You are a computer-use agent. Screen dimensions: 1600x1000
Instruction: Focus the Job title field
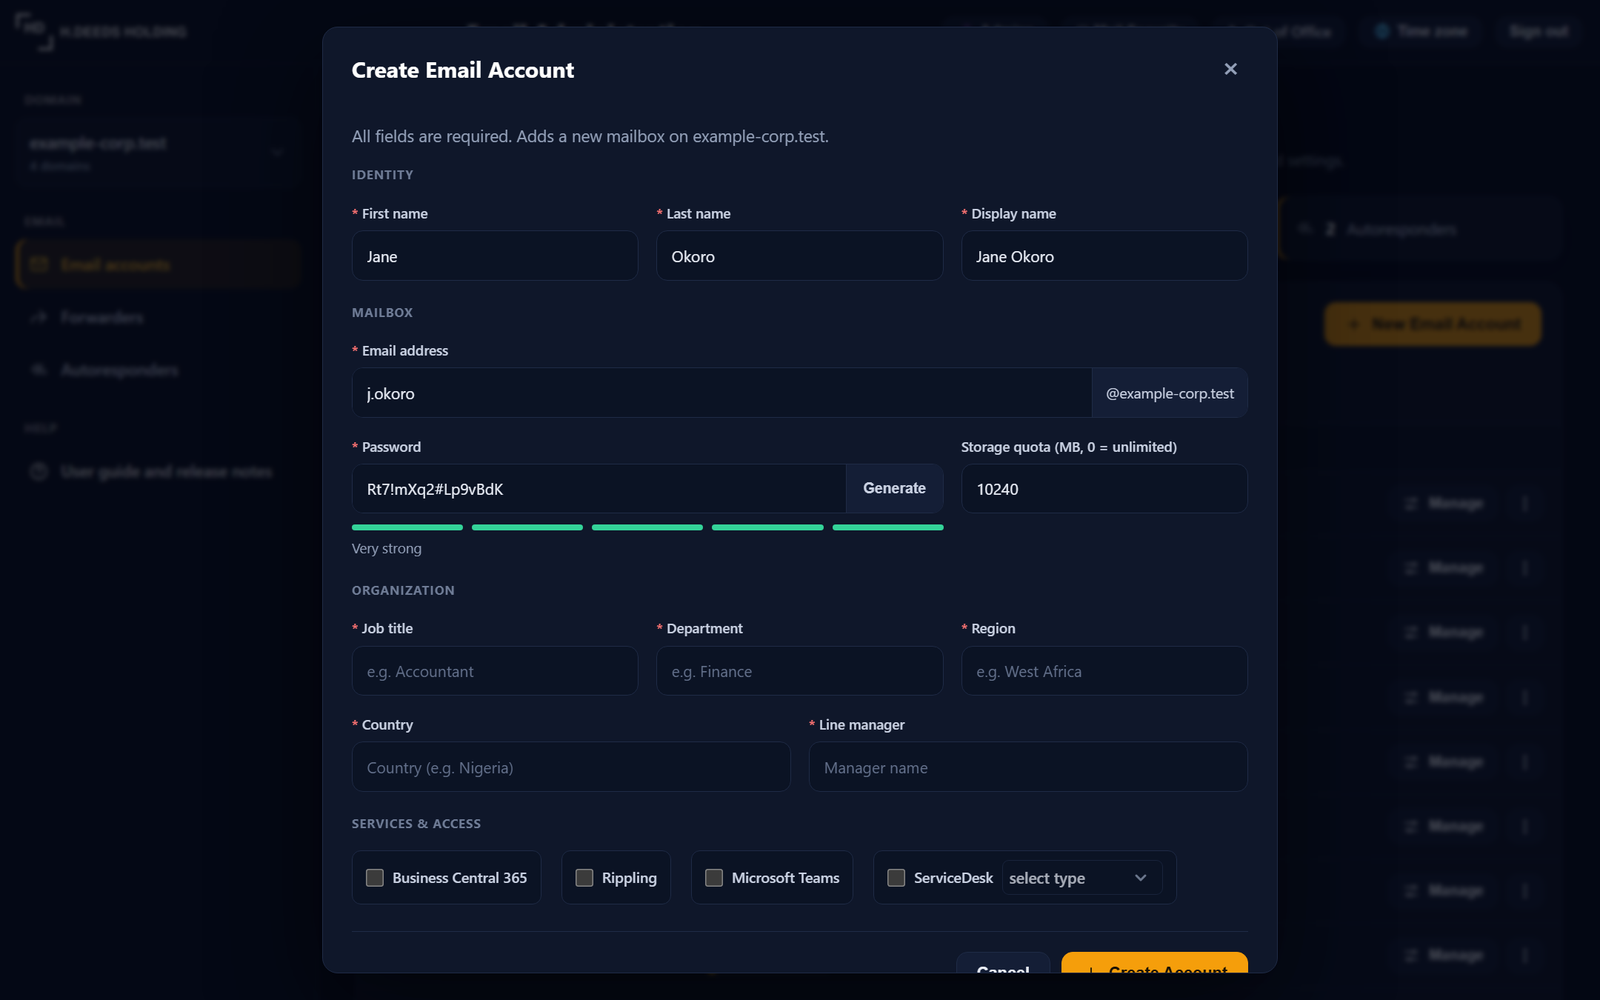click(x=495, y=671)
